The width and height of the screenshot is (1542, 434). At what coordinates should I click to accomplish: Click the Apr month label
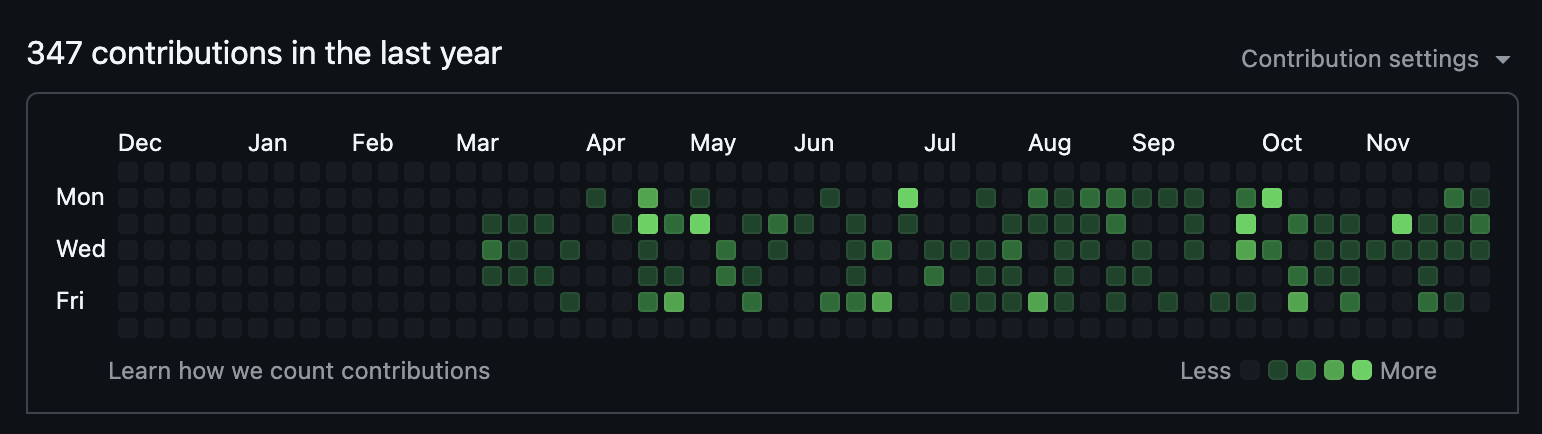pyautogui.click(x=605, y=143)
